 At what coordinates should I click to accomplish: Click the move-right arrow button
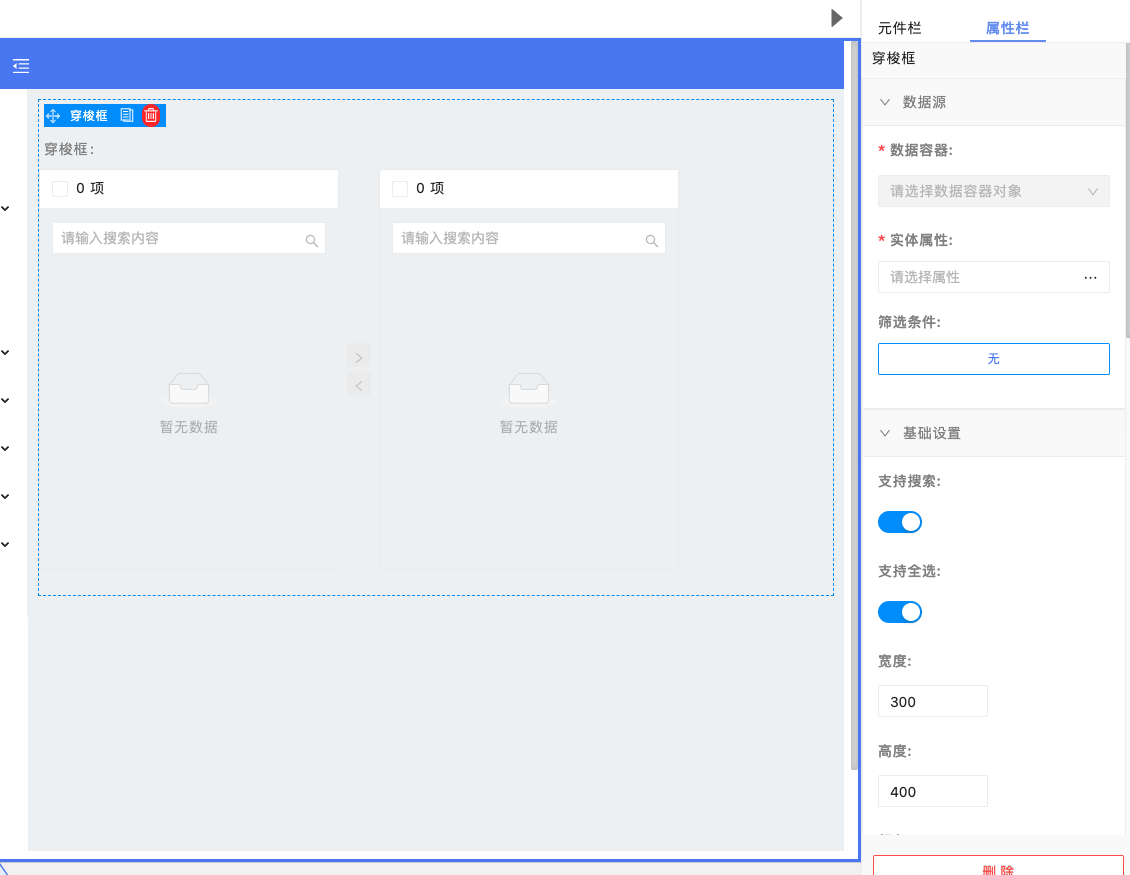(x=359, y=357)
